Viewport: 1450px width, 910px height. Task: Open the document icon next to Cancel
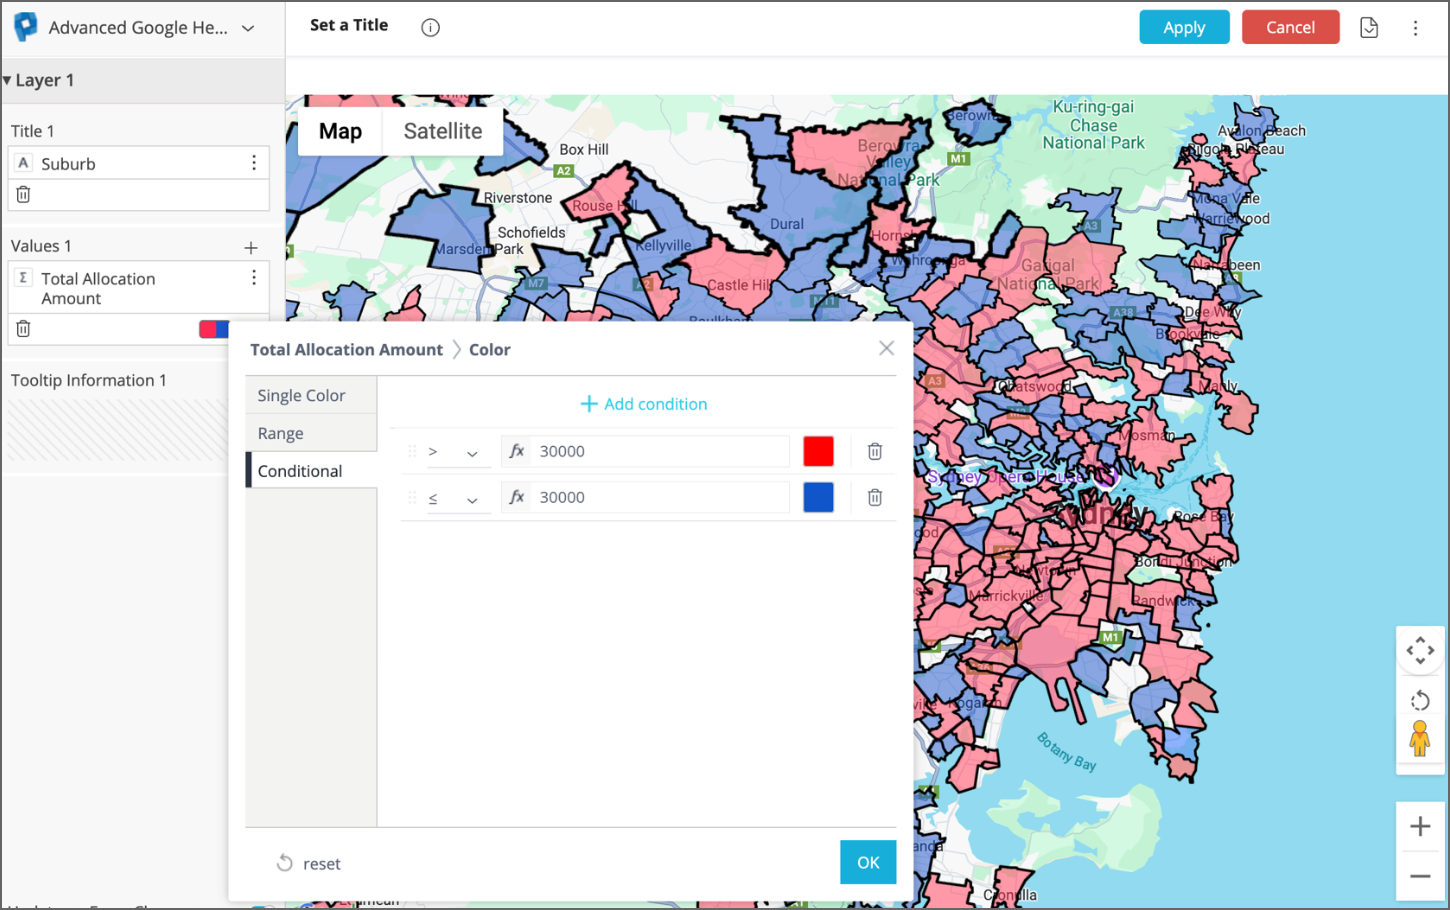tap(1369, 28)
